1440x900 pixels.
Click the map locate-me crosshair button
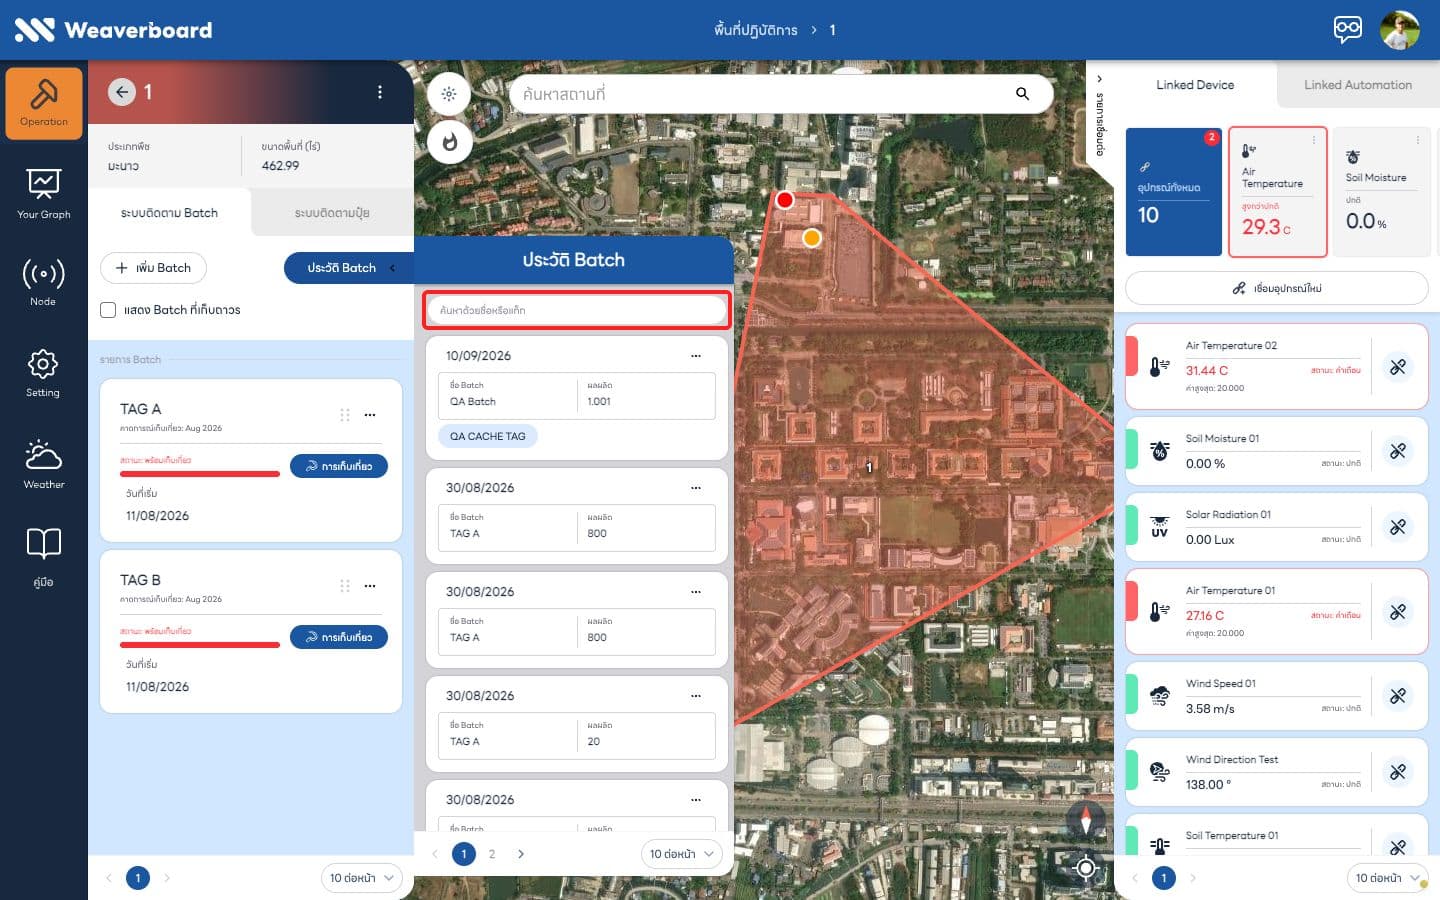point(1086,867)
